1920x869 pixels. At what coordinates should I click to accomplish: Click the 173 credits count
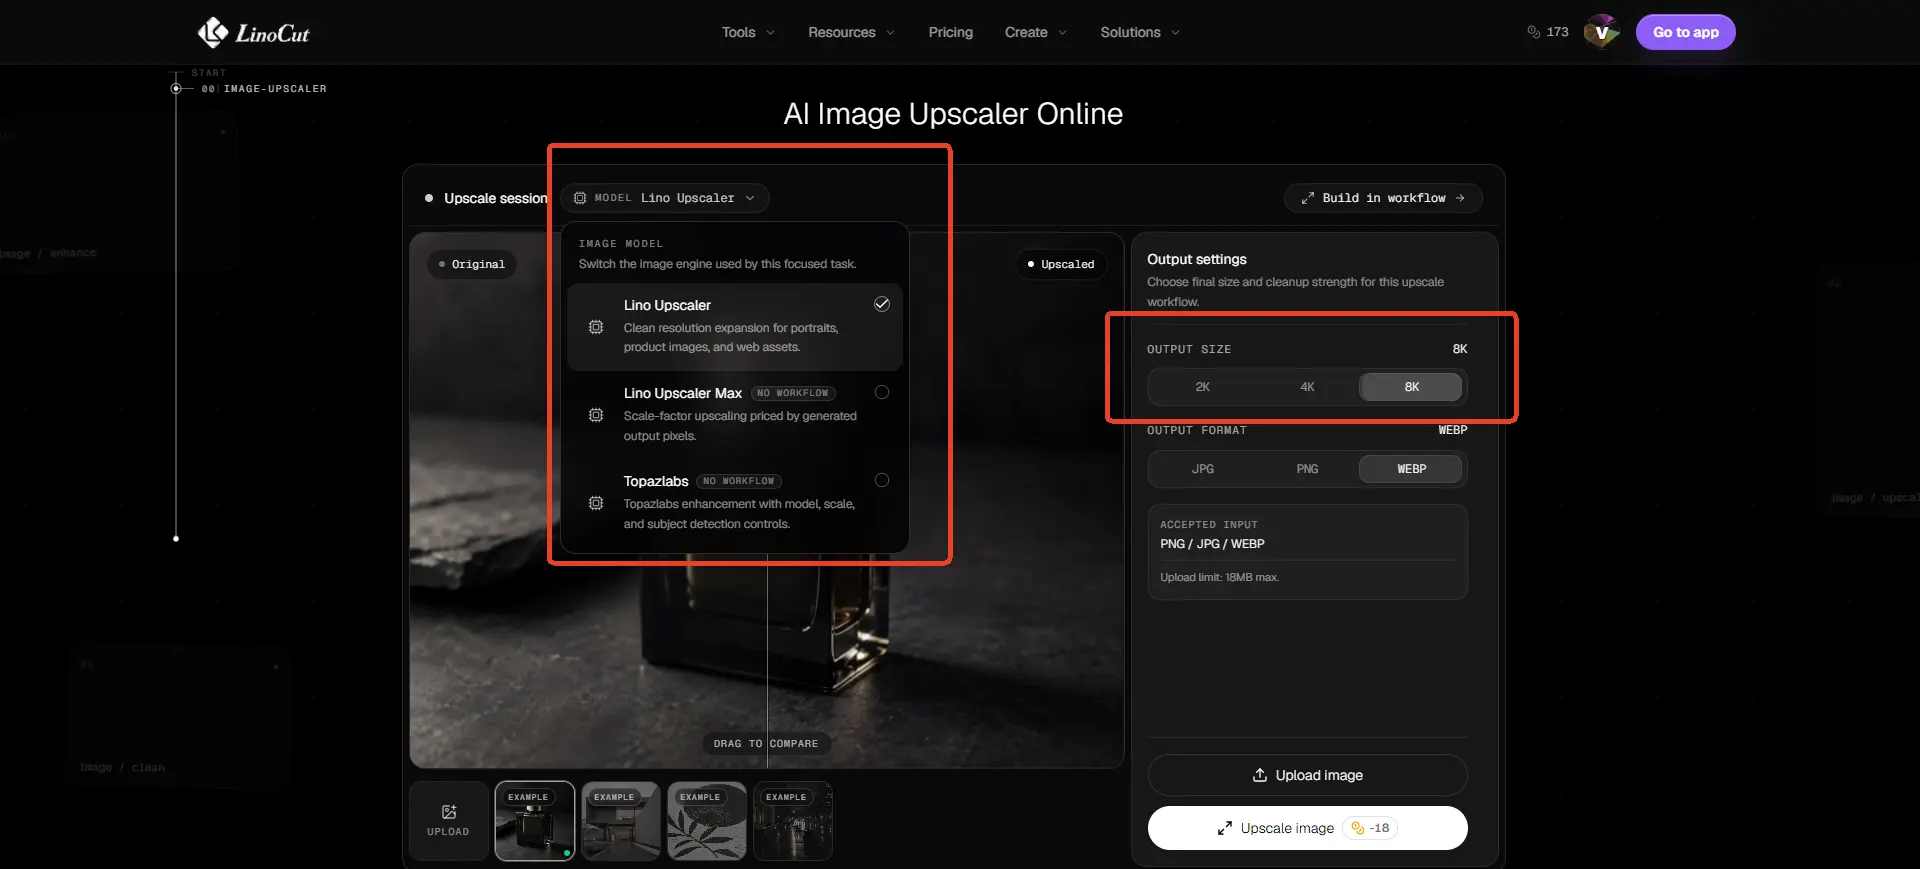[1557, 32]
